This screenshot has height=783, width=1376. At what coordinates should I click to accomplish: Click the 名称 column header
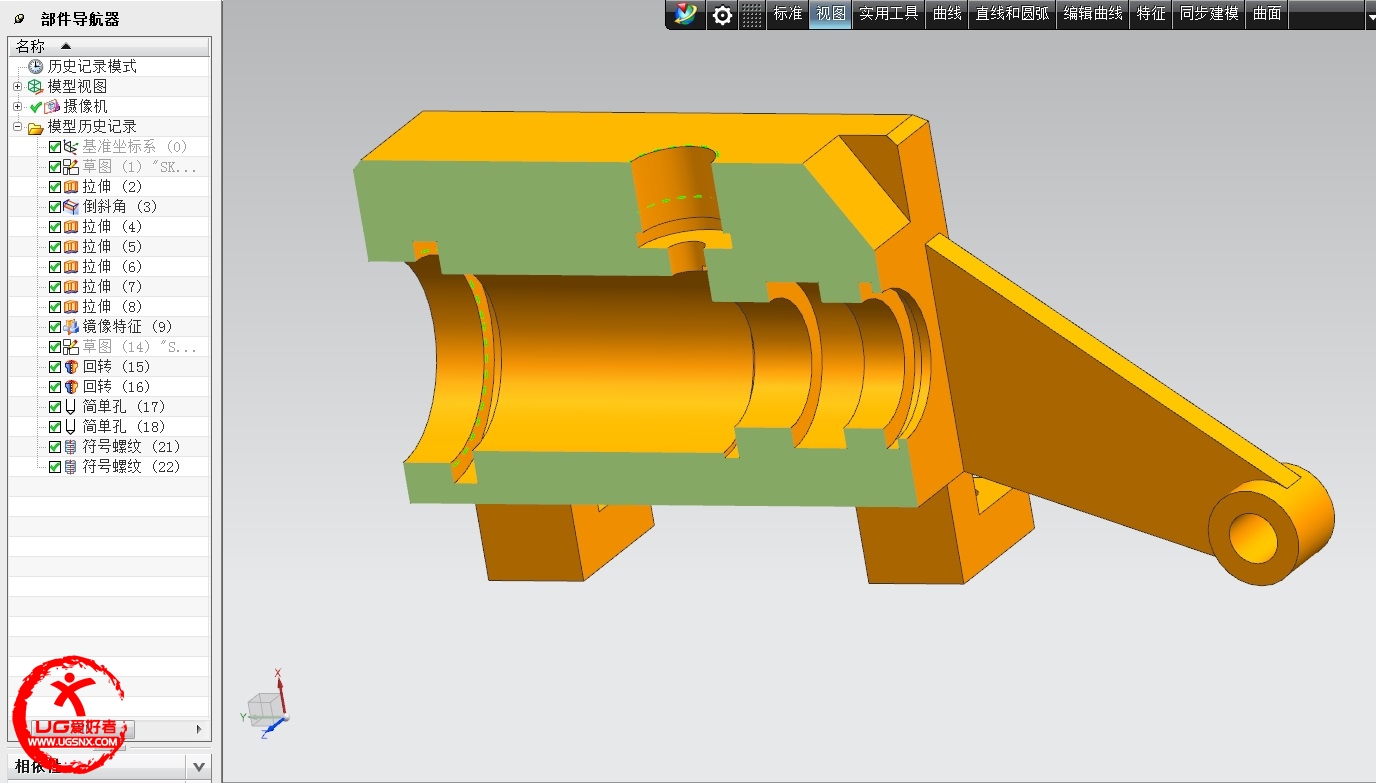pos(109,46)
